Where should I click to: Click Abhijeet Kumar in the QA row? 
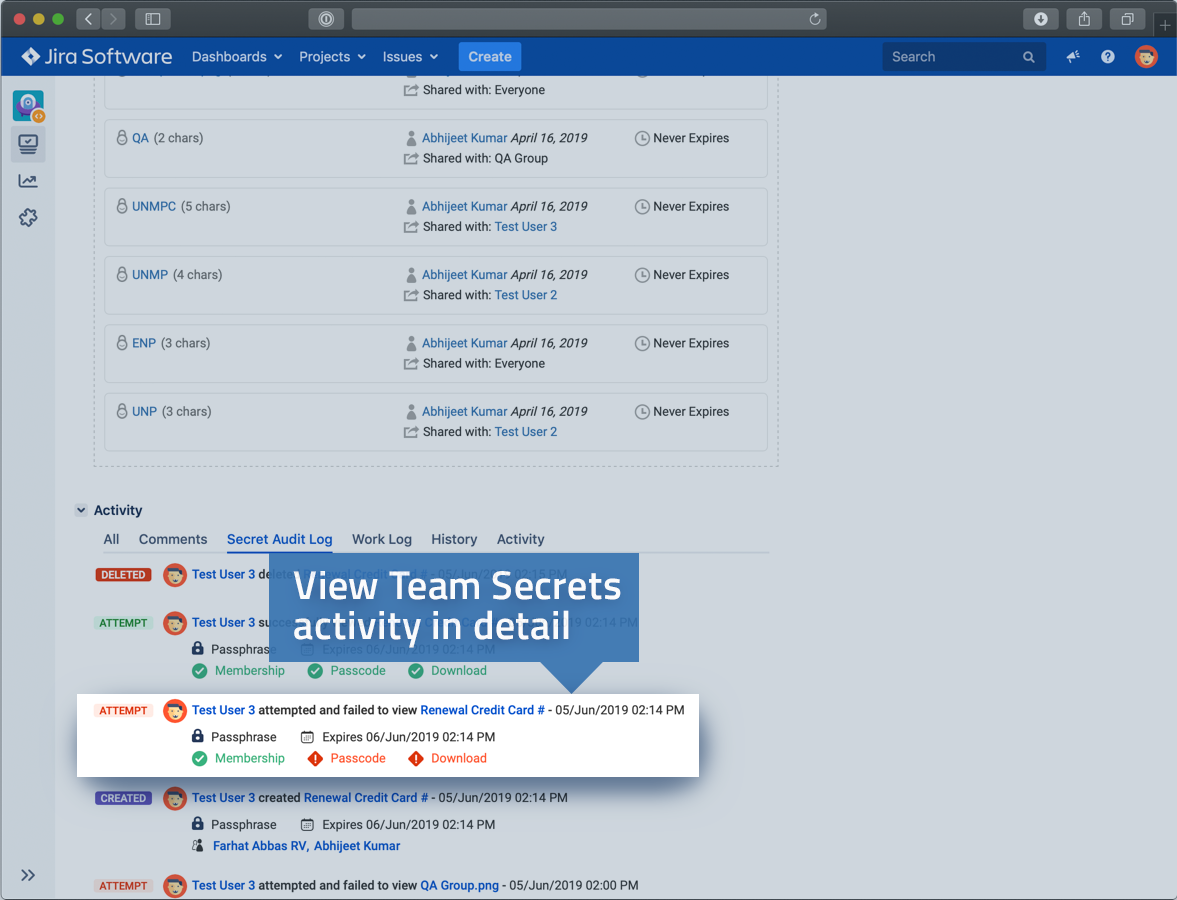pos(465,138)
